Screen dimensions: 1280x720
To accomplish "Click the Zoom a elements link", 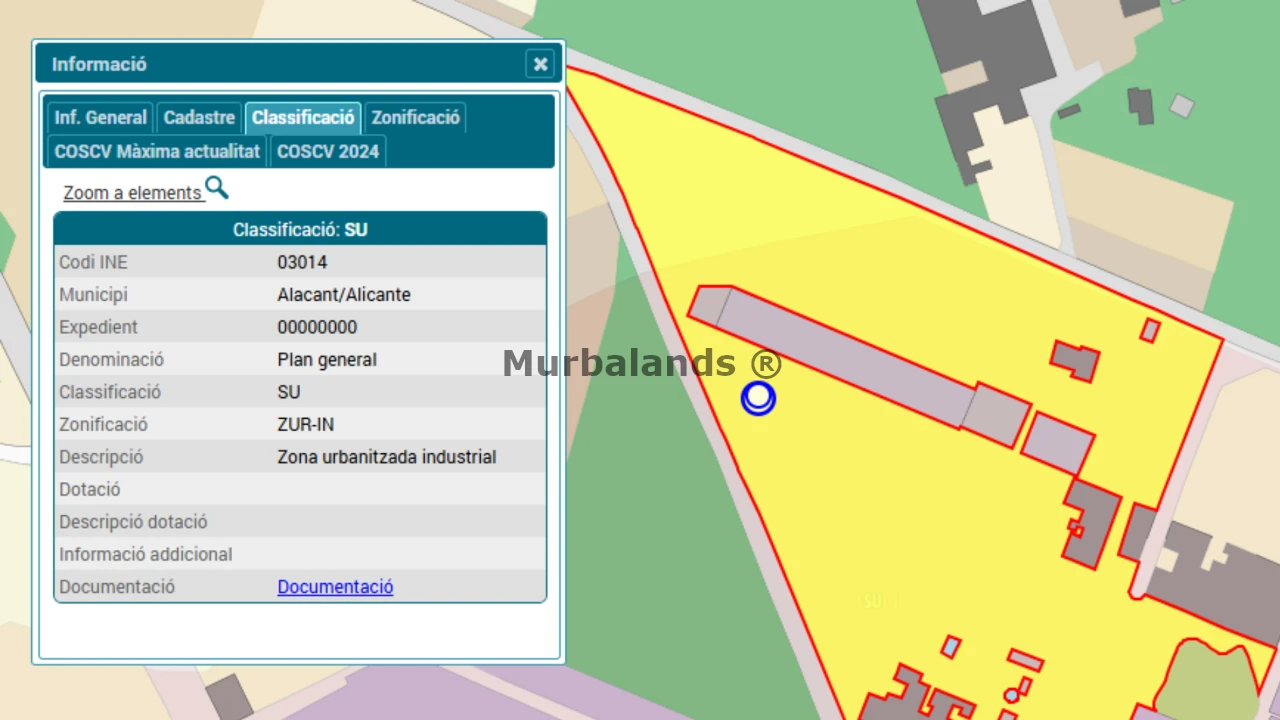I will point(132,193).
